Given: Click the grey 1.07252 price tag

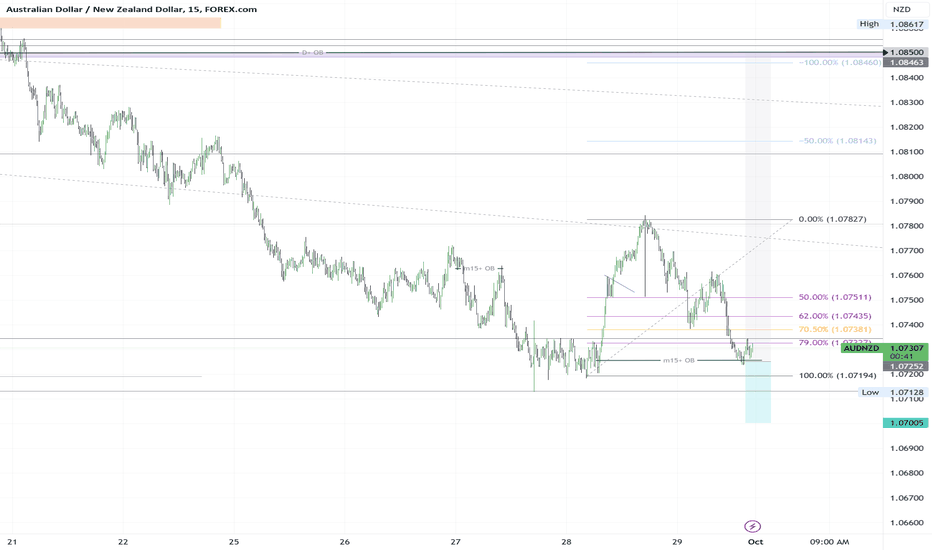Looking at the screenshot, I should tap(906, 366).
